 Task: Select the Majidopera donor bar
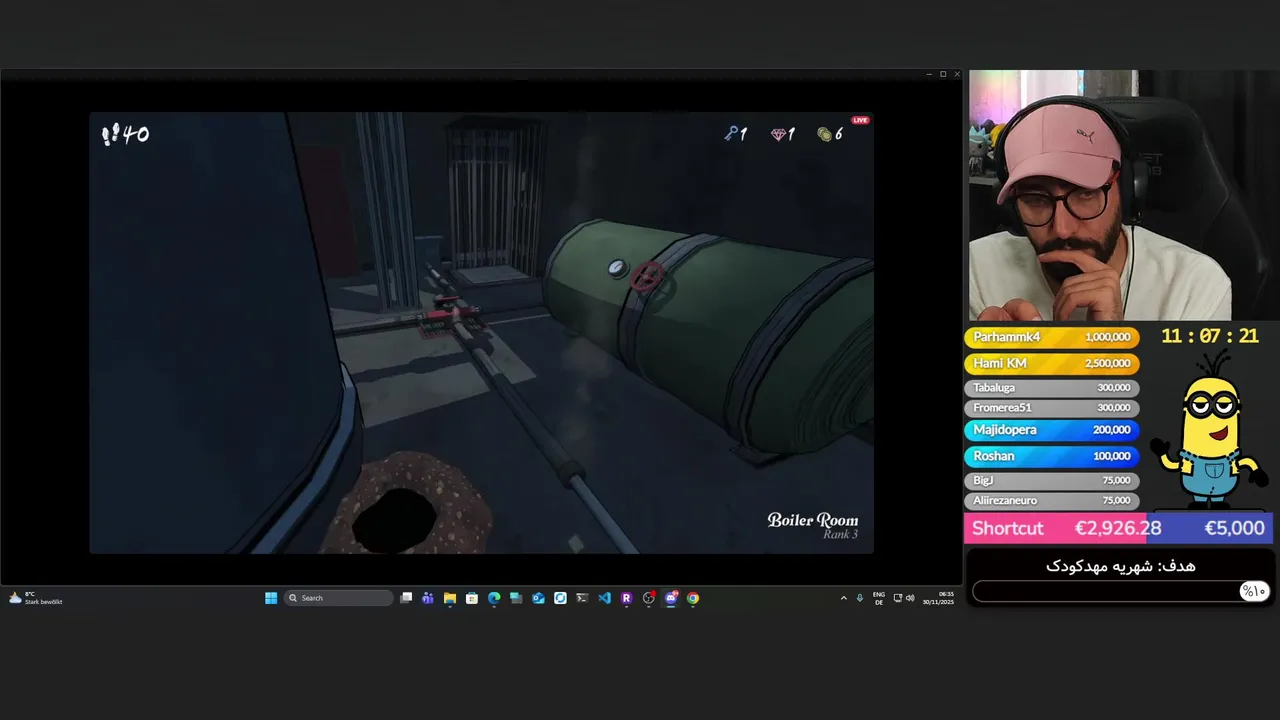tap(1051, 430)
